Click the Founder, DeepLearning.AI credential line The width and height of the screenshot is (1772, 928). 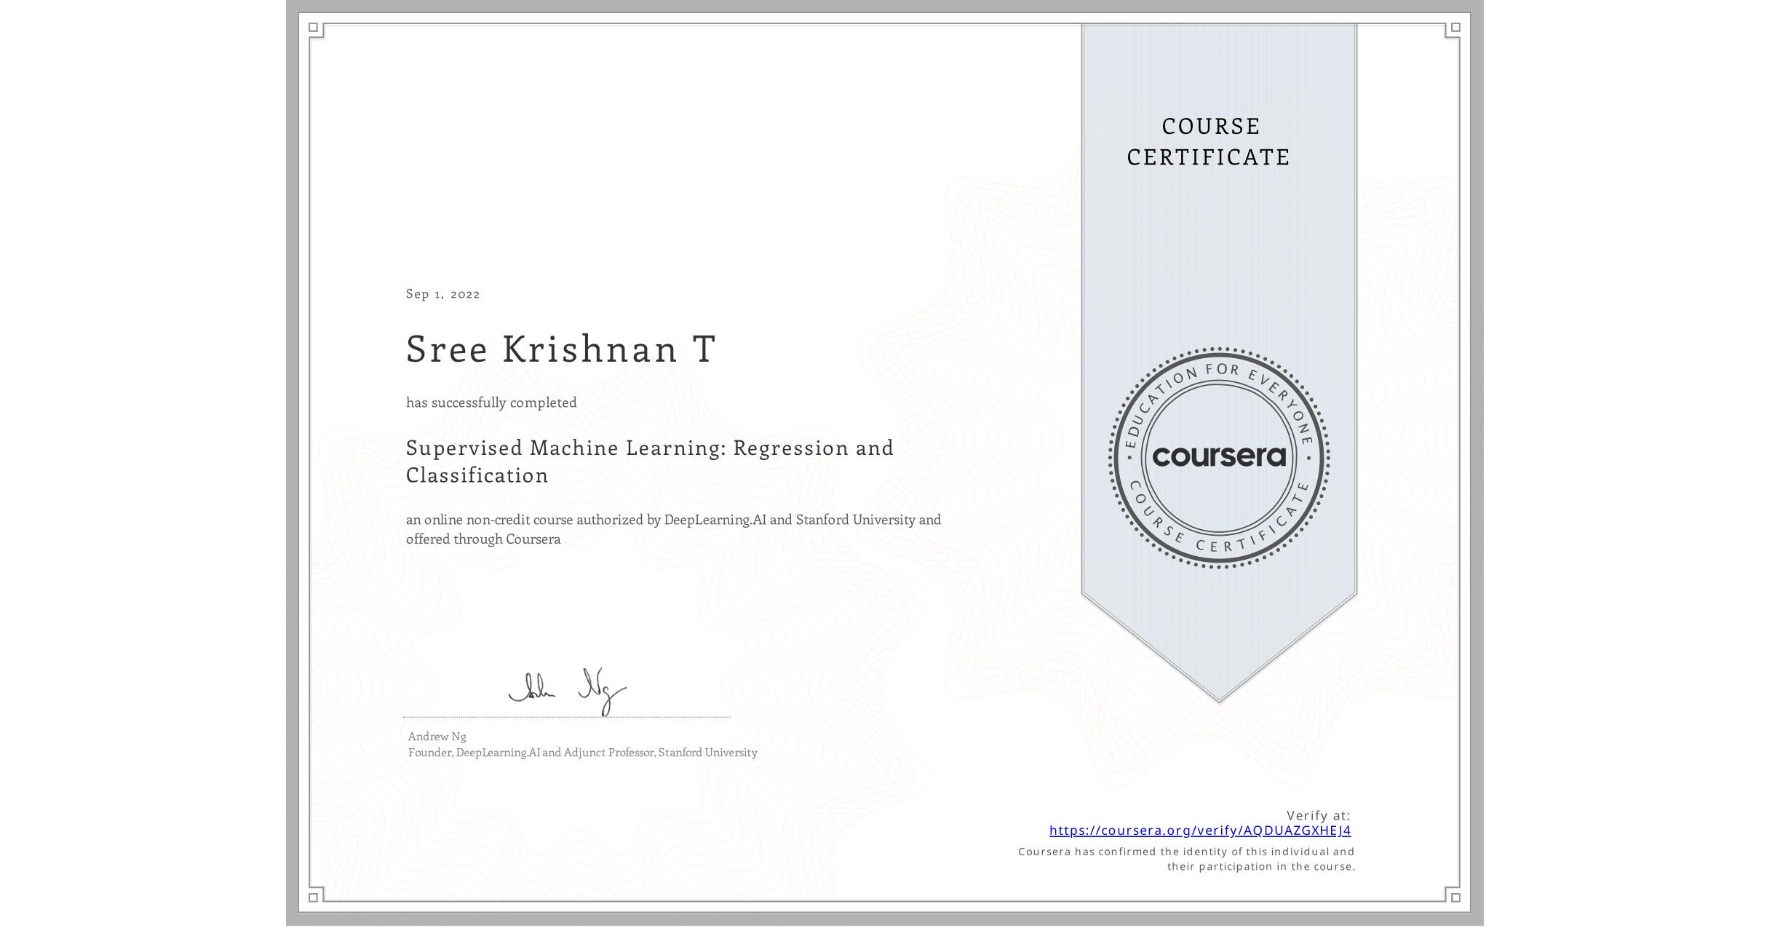pos(581,750)
